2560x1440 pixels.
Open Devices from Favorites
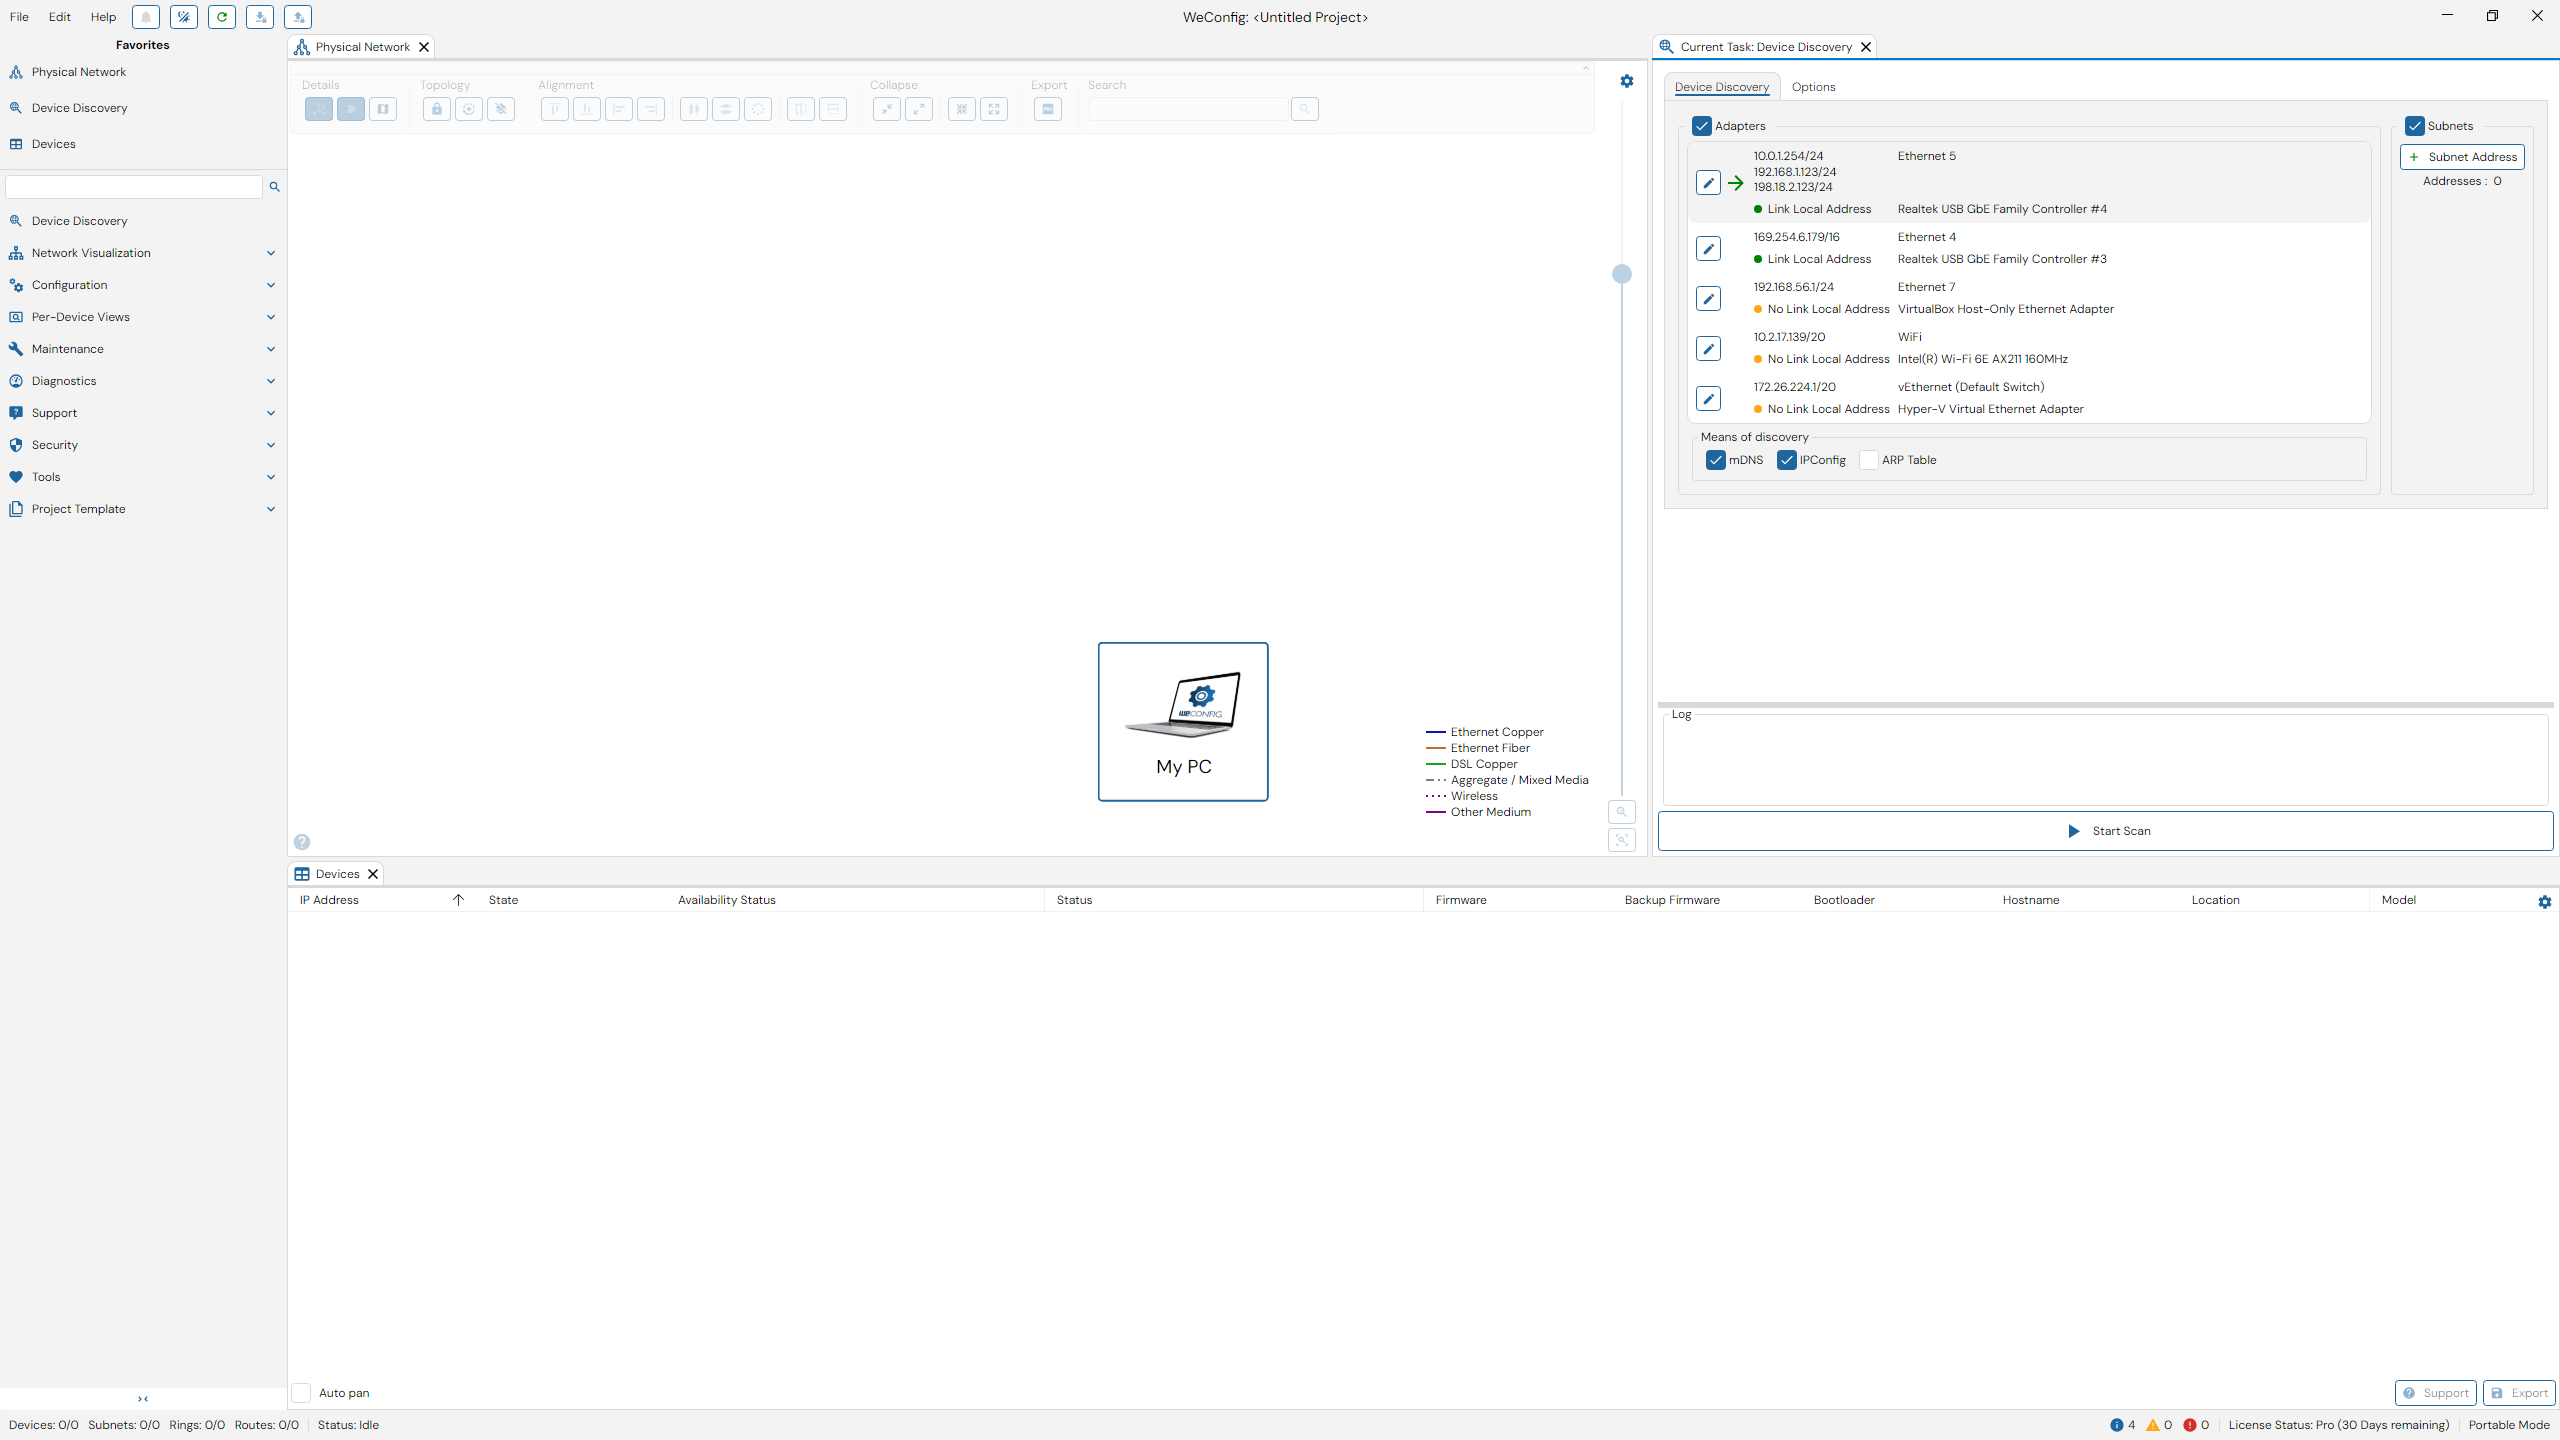point(53,144)
